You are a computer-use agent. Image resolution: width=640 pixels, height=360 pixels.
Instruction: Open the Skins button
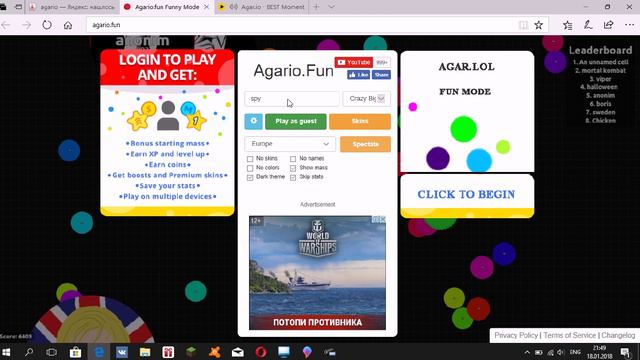pos(360,121)
